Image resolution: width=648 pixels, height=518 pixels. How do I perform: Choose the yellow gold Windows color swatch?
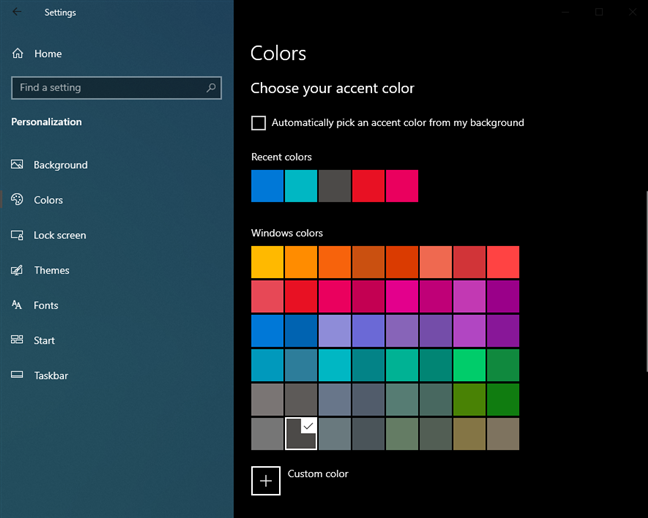(267, 262)
